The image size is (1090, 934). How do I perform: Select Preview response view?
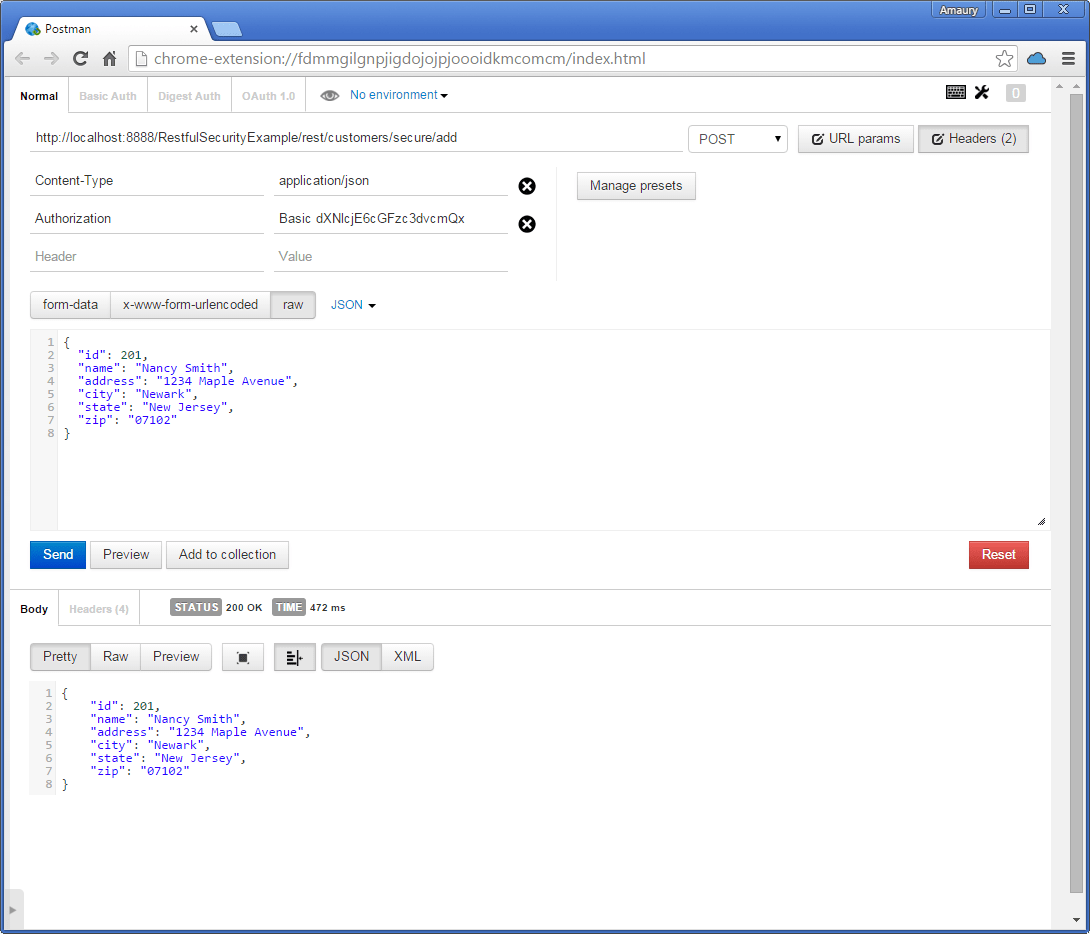pyautogui.click(x=176, y=657)
